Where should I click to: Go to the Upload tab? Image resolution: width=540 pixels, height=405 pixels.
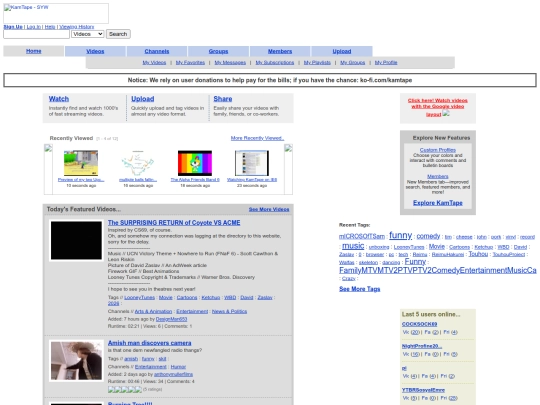point(342,51)
